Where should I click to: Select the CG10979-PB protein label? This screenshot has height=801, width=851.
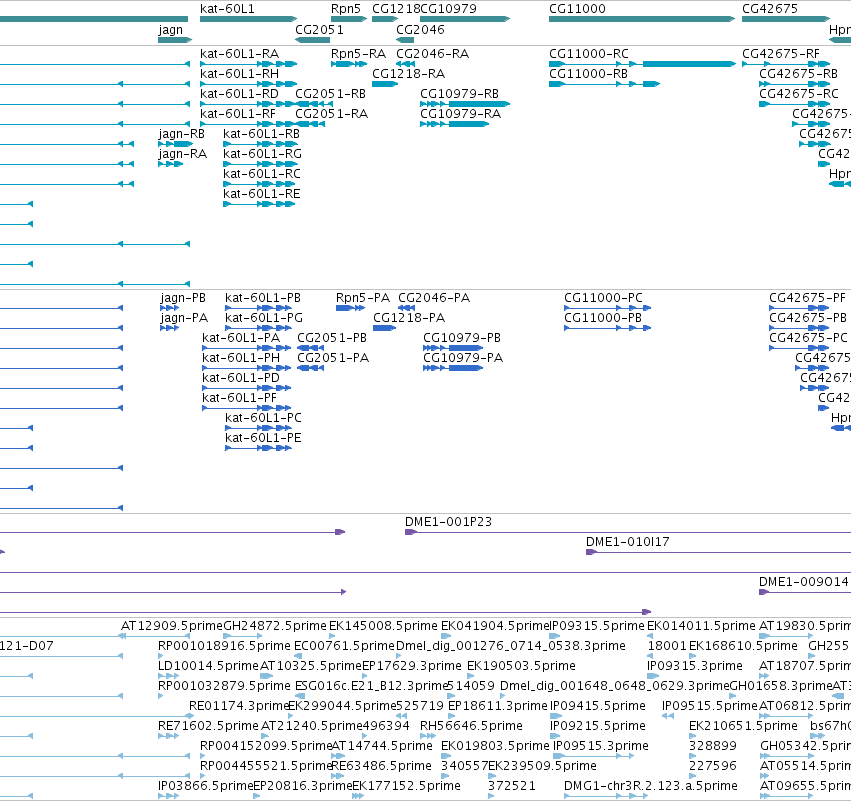[x=462, y=338]
